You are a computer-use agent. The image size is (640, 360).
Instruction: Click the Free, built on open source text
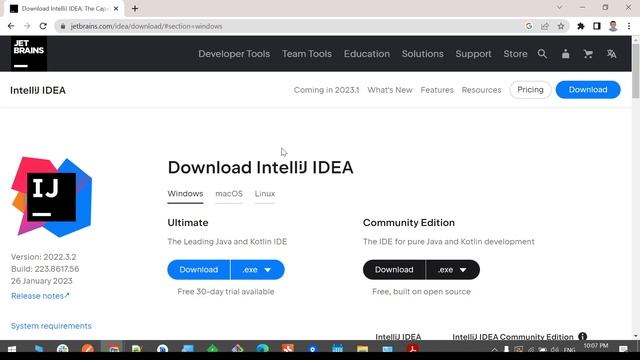pos(421,291)
